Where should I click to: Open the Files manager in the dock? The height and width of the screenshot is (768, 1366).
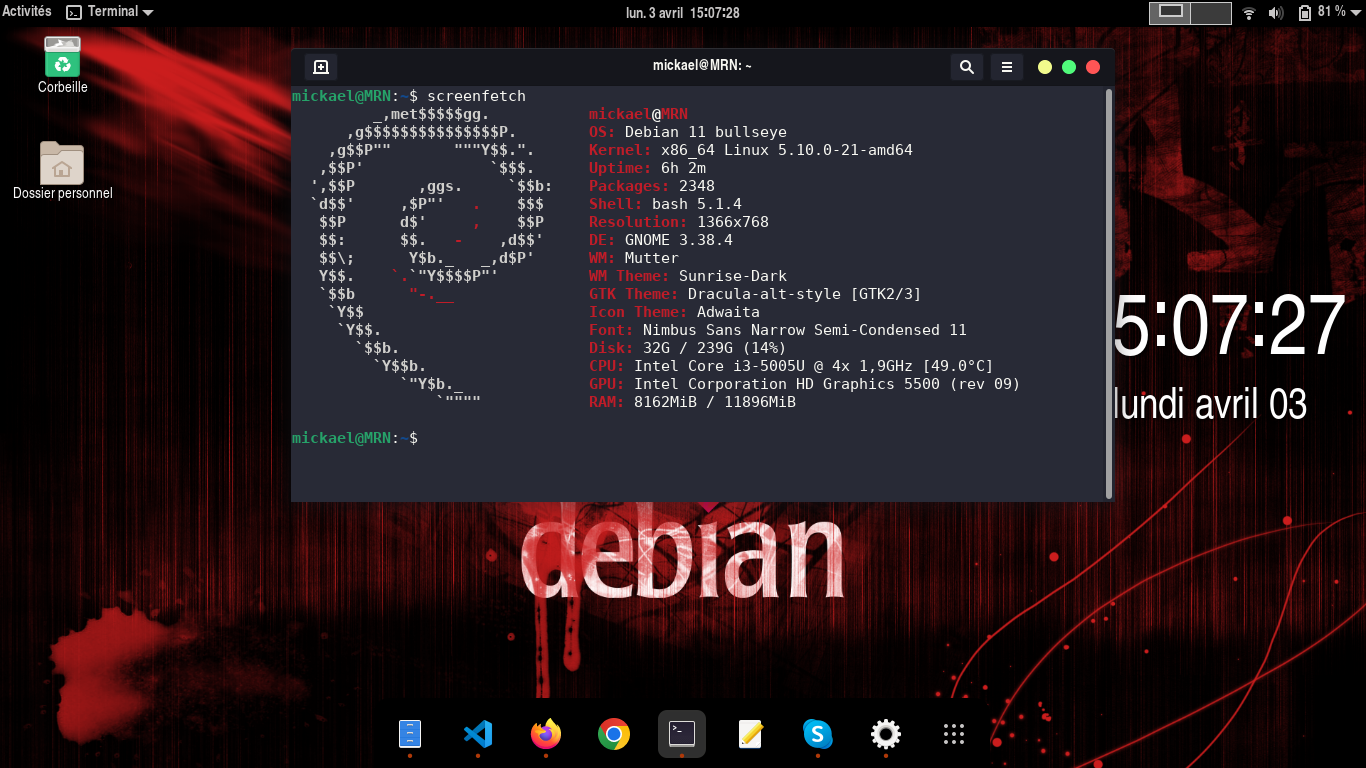click(410, 735)
